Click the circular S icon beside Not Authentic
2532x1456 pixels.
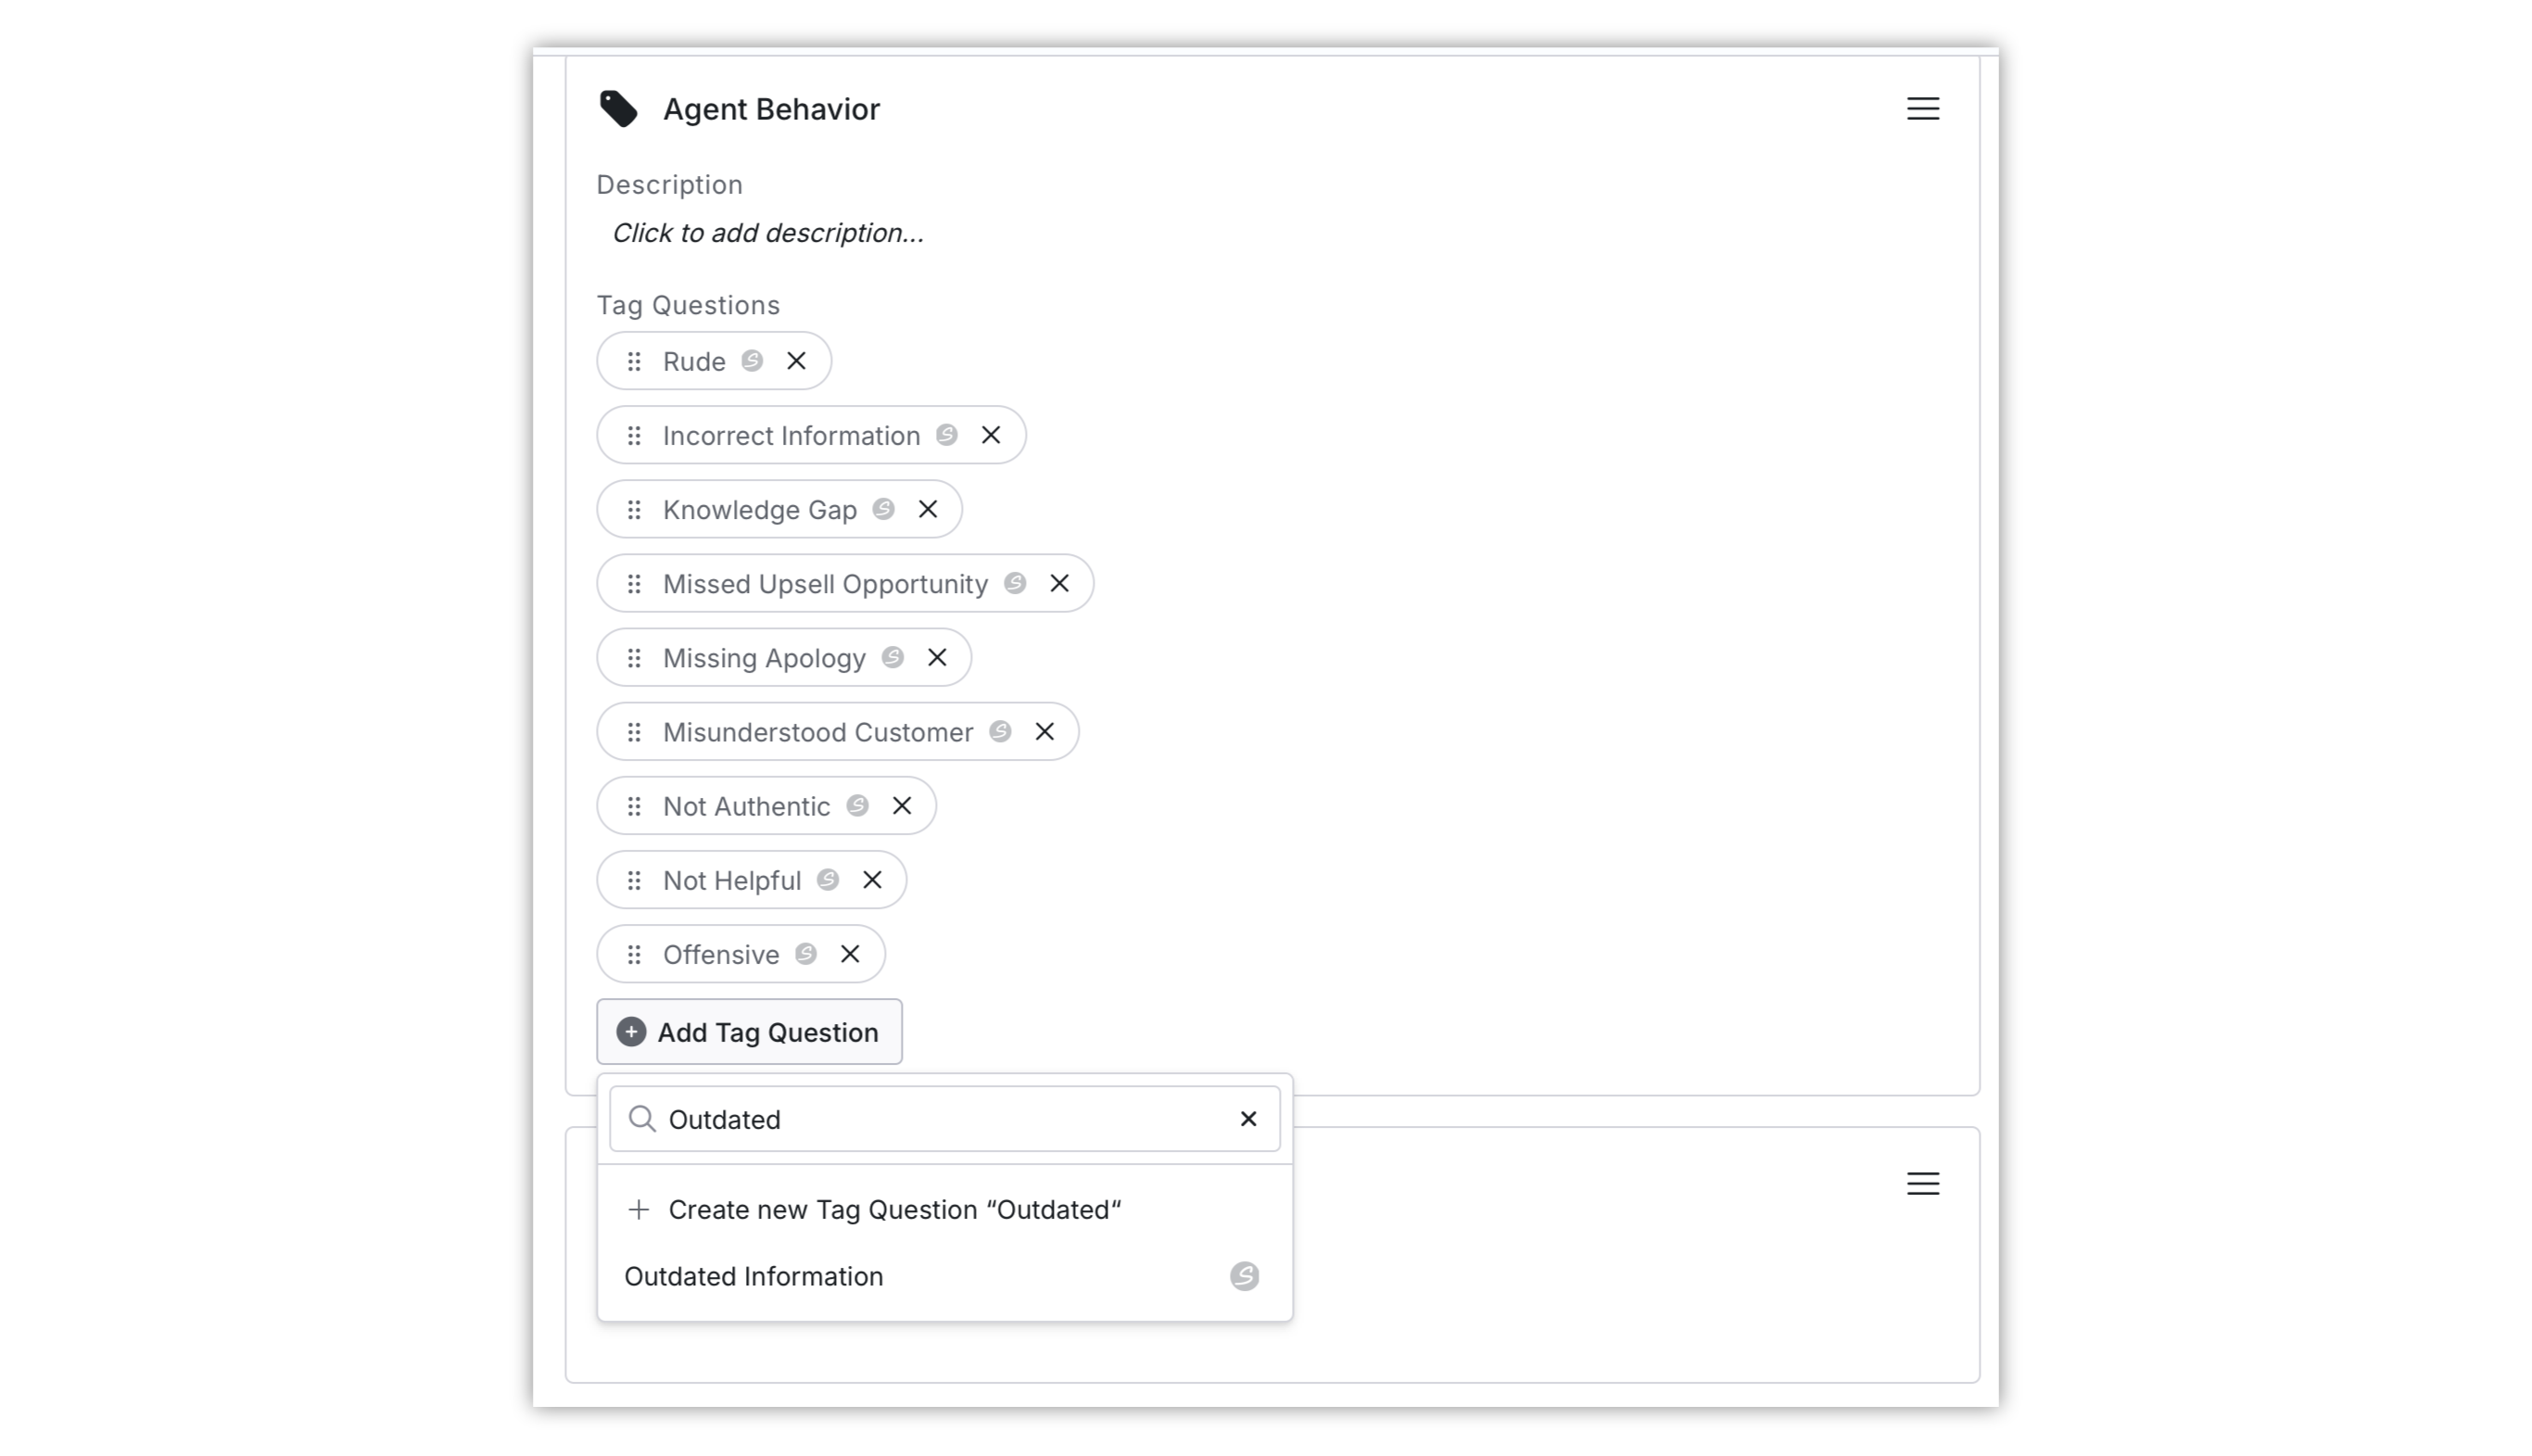pyautogui.click(x=857, y=806)
